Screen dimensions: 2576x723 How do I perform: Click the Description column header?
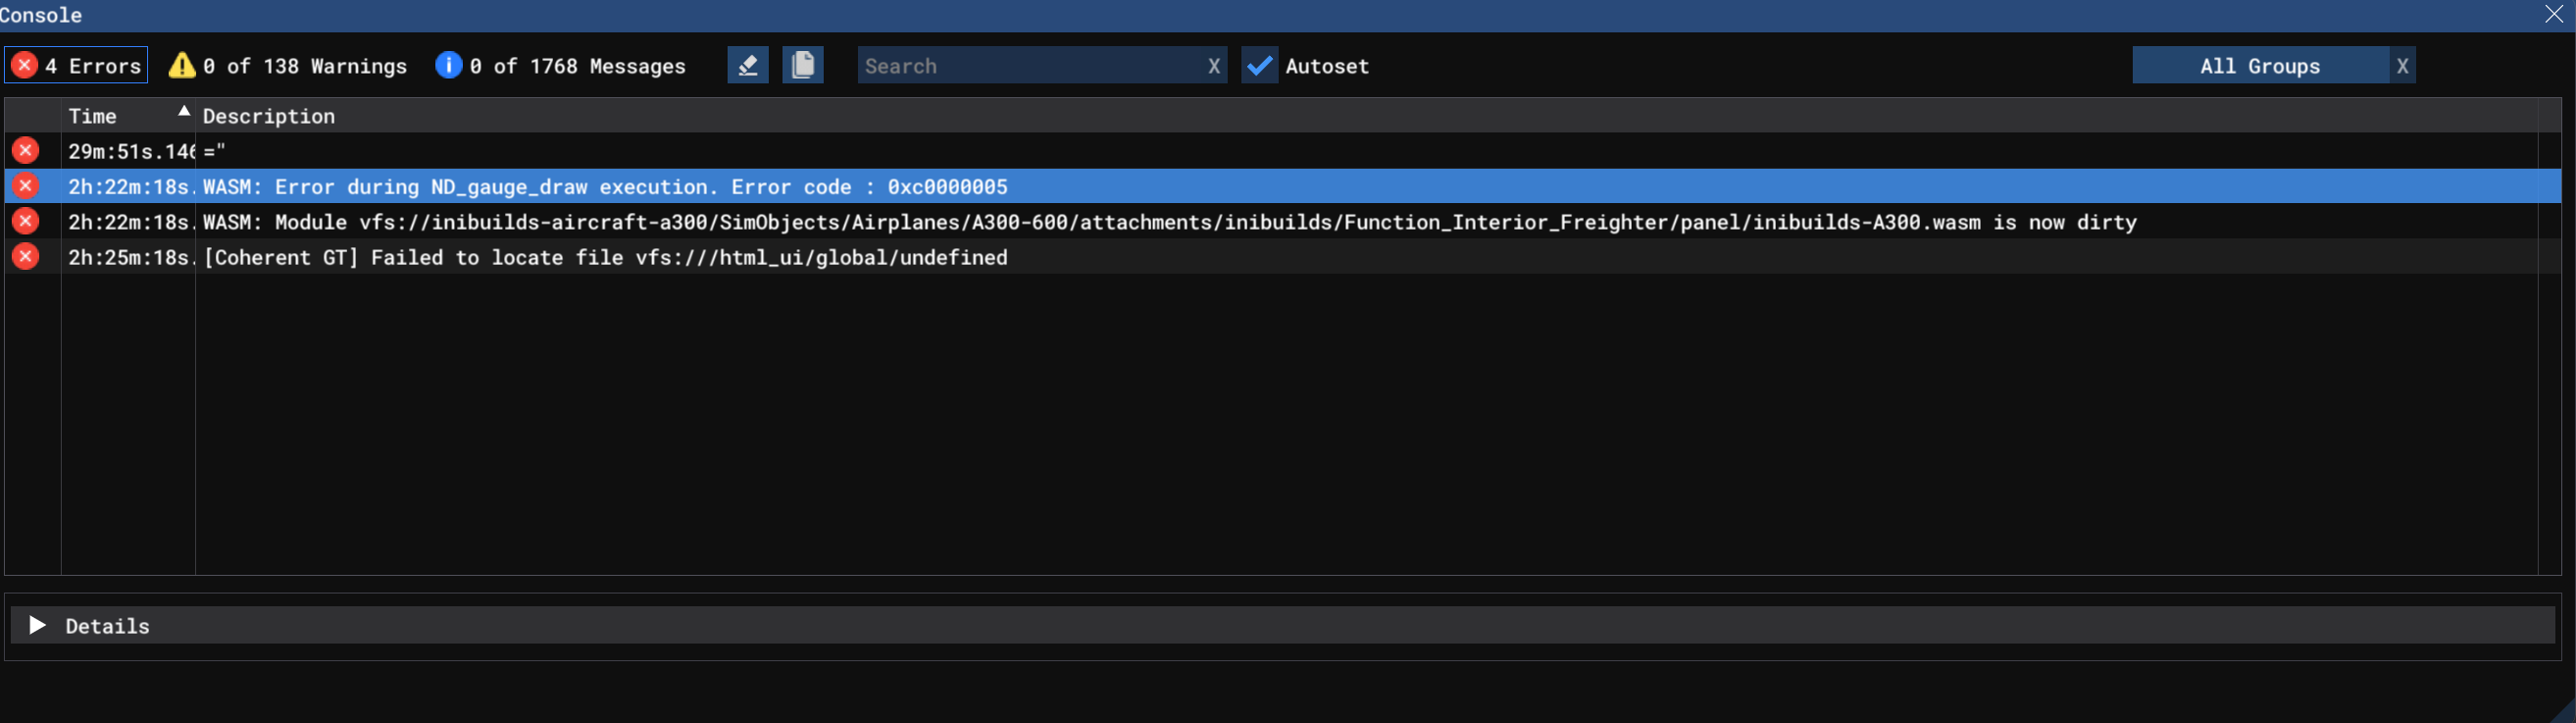coord(269,116)
